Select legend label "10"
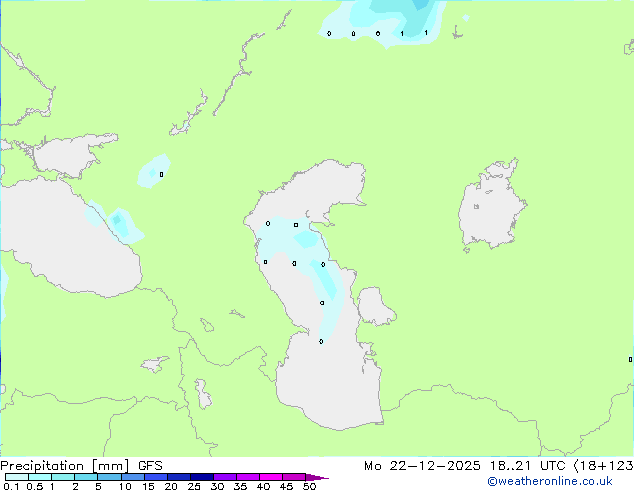 point(125,486)
